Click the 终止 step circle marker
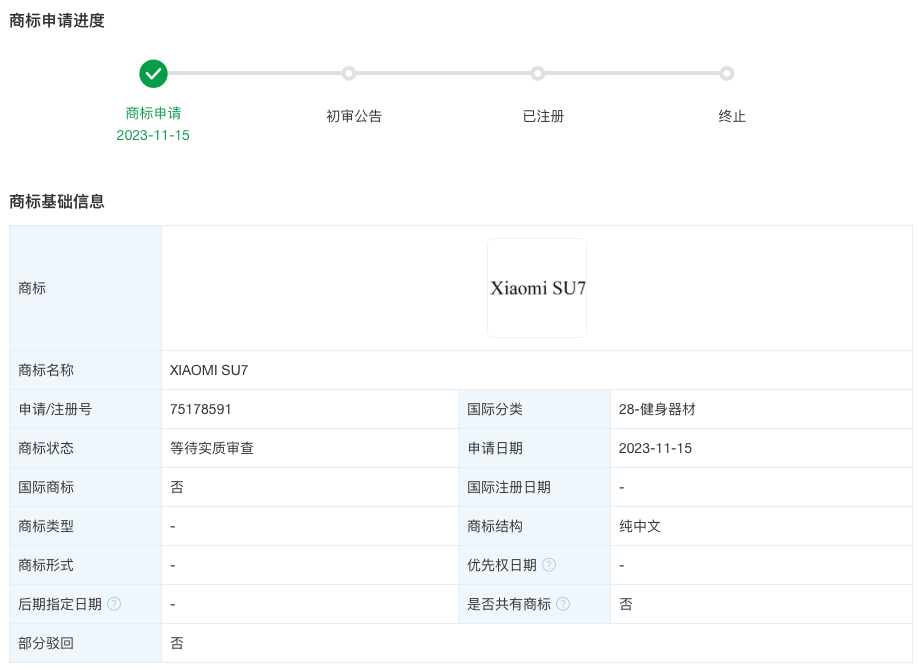The image size is (919, 670). click(727, 73)
